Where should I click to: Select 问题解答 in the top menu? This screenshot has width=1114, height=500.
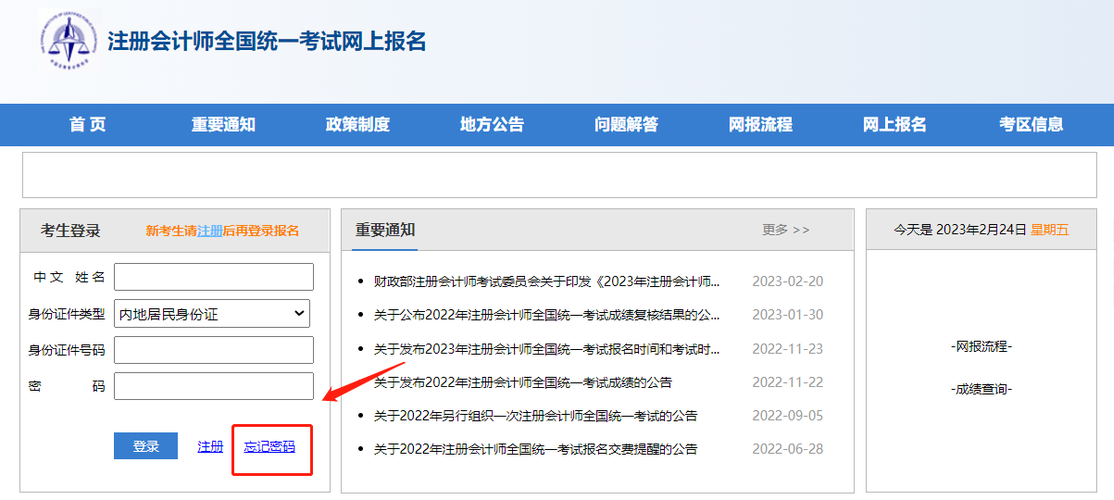point(626,125)
